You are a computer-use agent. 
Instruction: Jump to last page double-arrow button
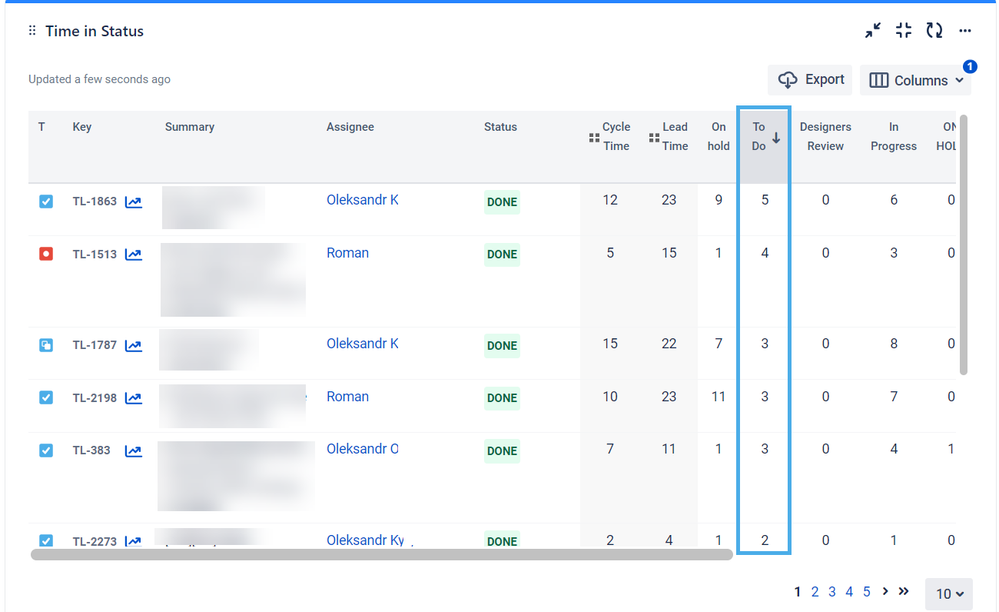tap(904, 592)
